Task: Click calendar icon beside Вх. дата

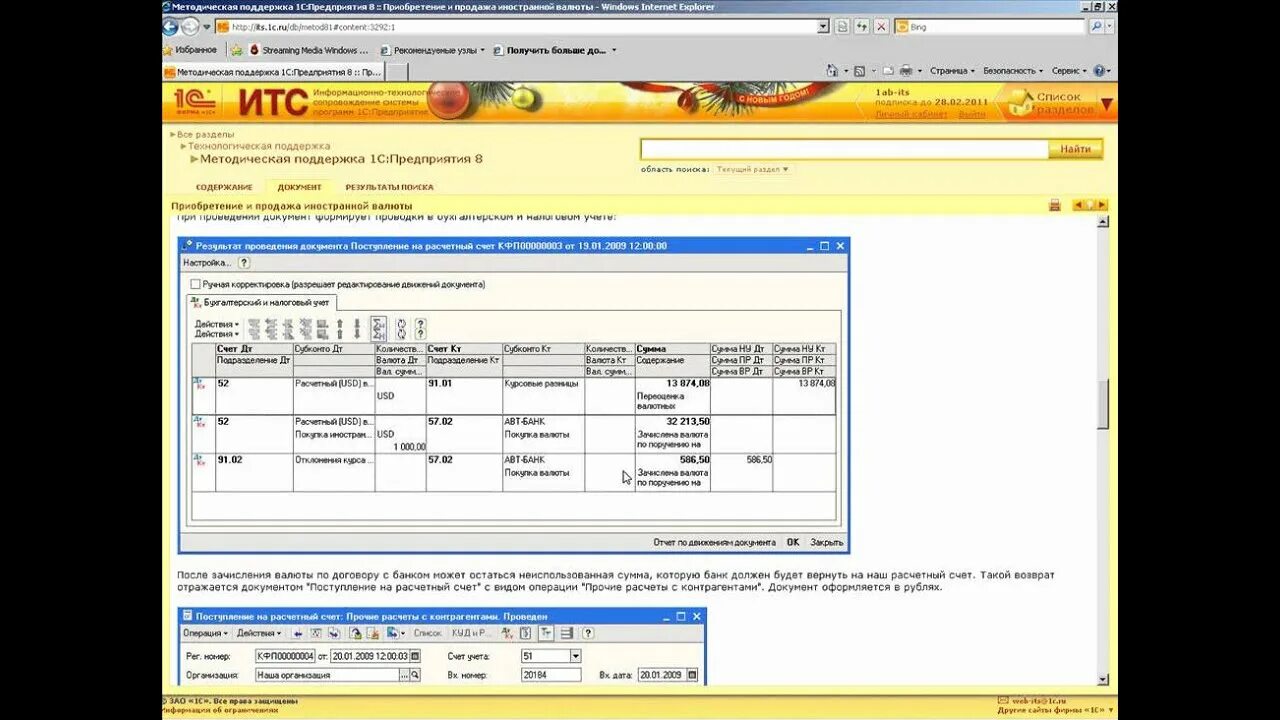Action: pyautogui.click(x=693, y=675)
